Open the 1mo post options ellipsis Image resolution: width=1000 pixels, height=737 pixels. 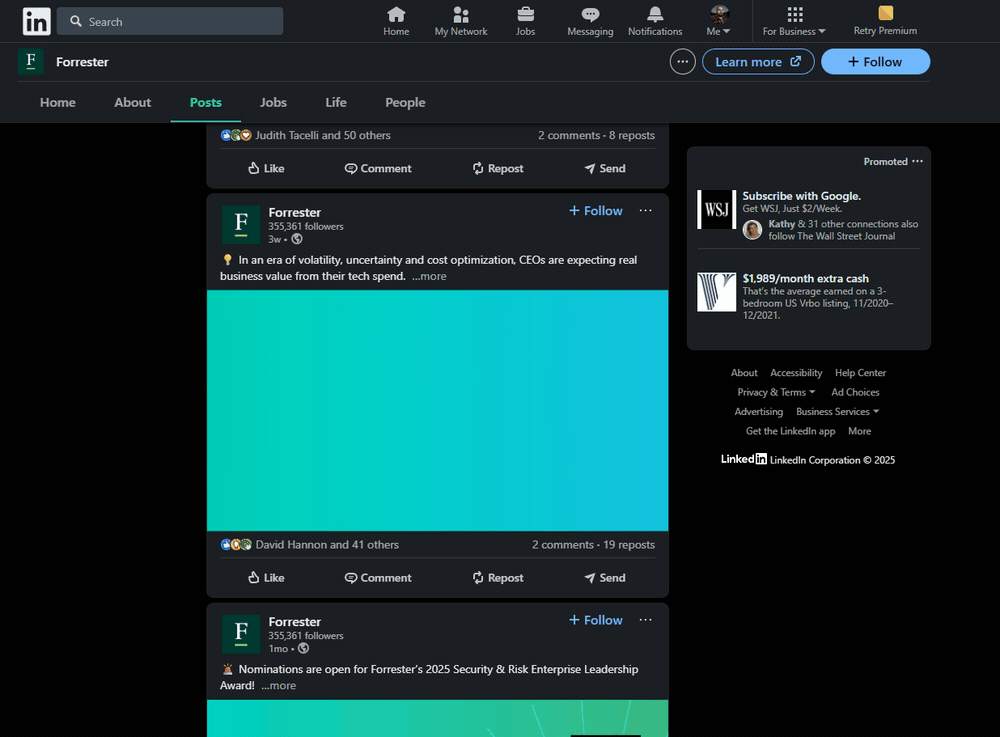(645, 620)
